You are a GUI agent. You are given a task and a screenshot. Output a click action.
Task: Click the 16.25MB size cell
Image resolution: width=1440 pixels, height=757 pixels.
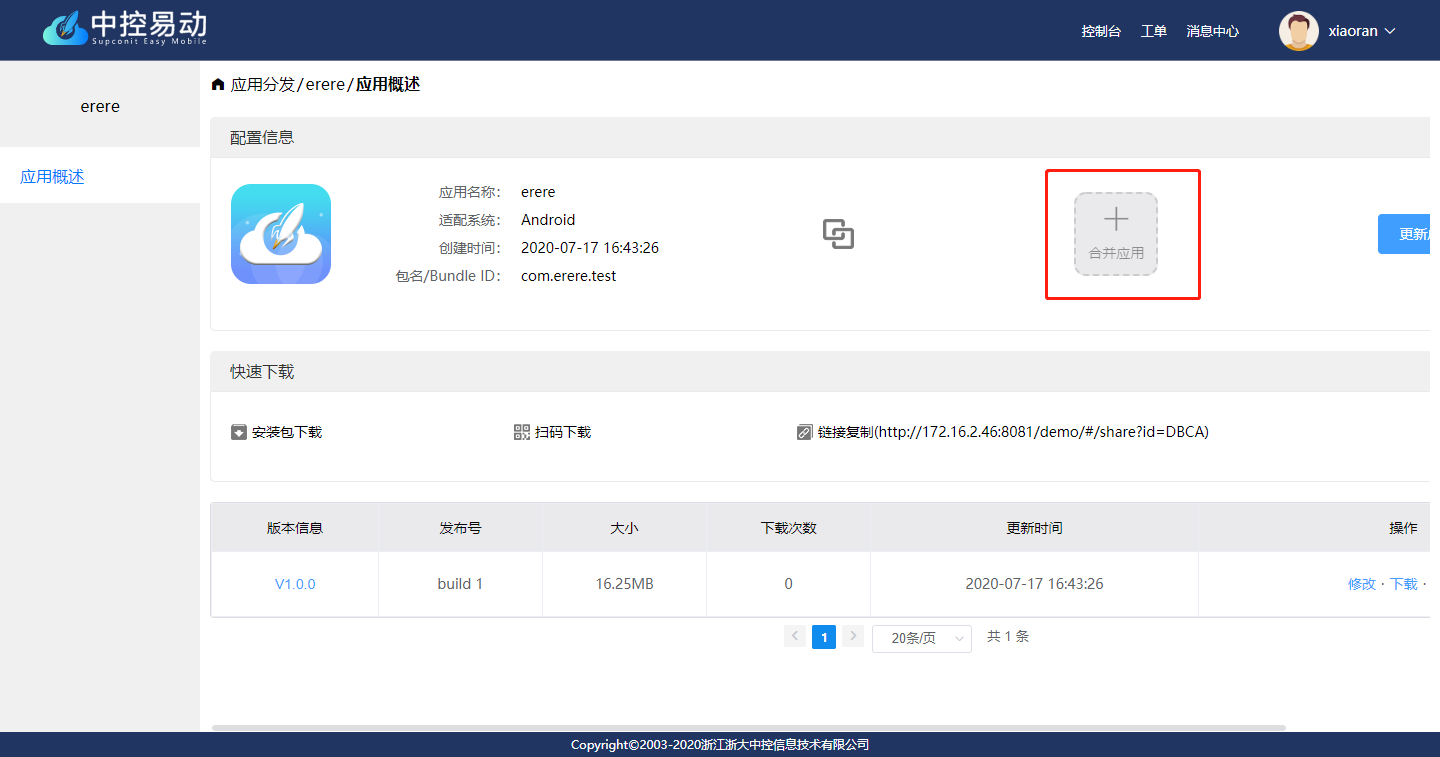pos(624,584)
